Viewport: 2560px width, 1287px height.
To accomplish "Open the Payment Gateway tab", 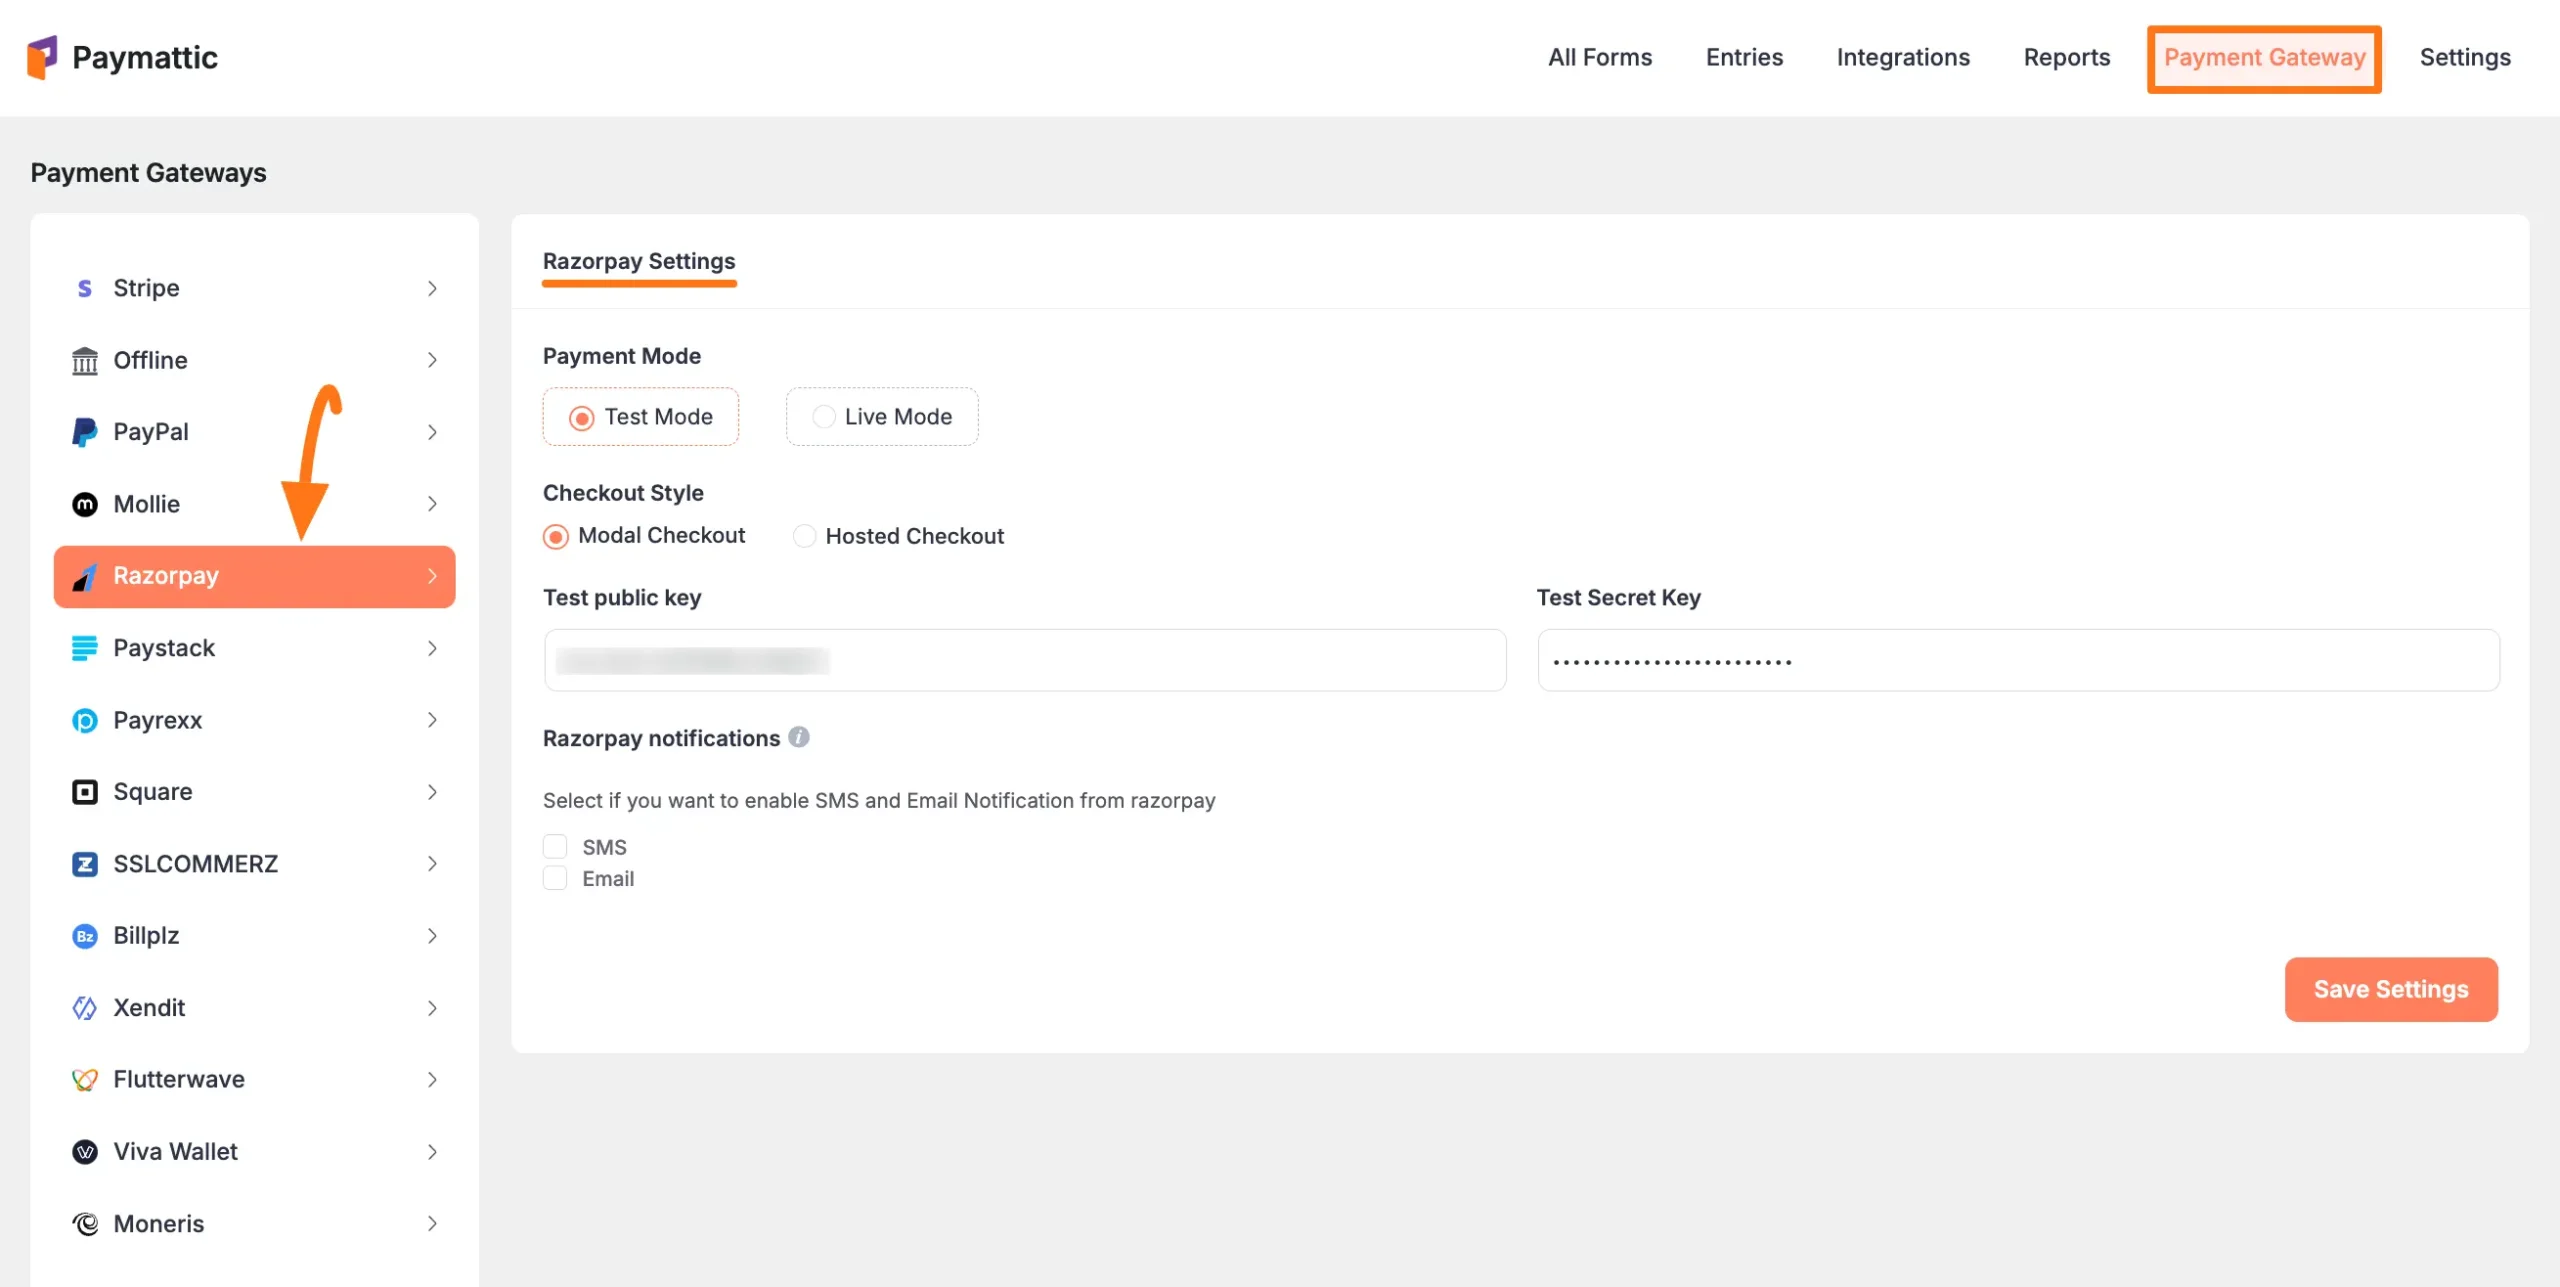I will [x=2264, y=57].
